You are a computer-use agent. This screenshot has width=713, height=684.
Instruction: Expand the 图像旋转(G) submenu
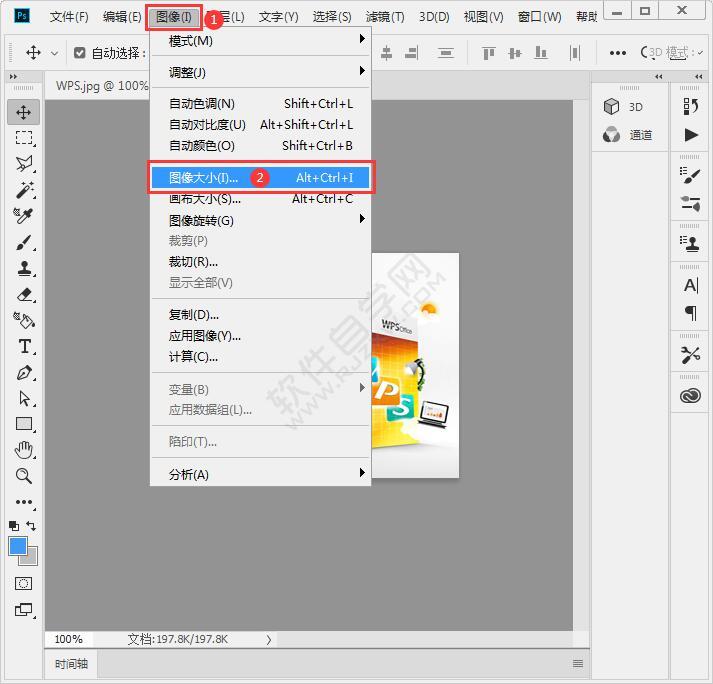[260, 220]
